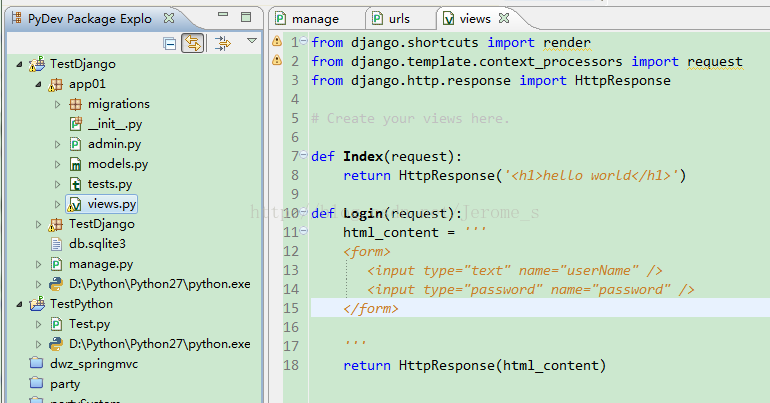Switch to the manage editor tab
The image size is (770, 403).
315,19
